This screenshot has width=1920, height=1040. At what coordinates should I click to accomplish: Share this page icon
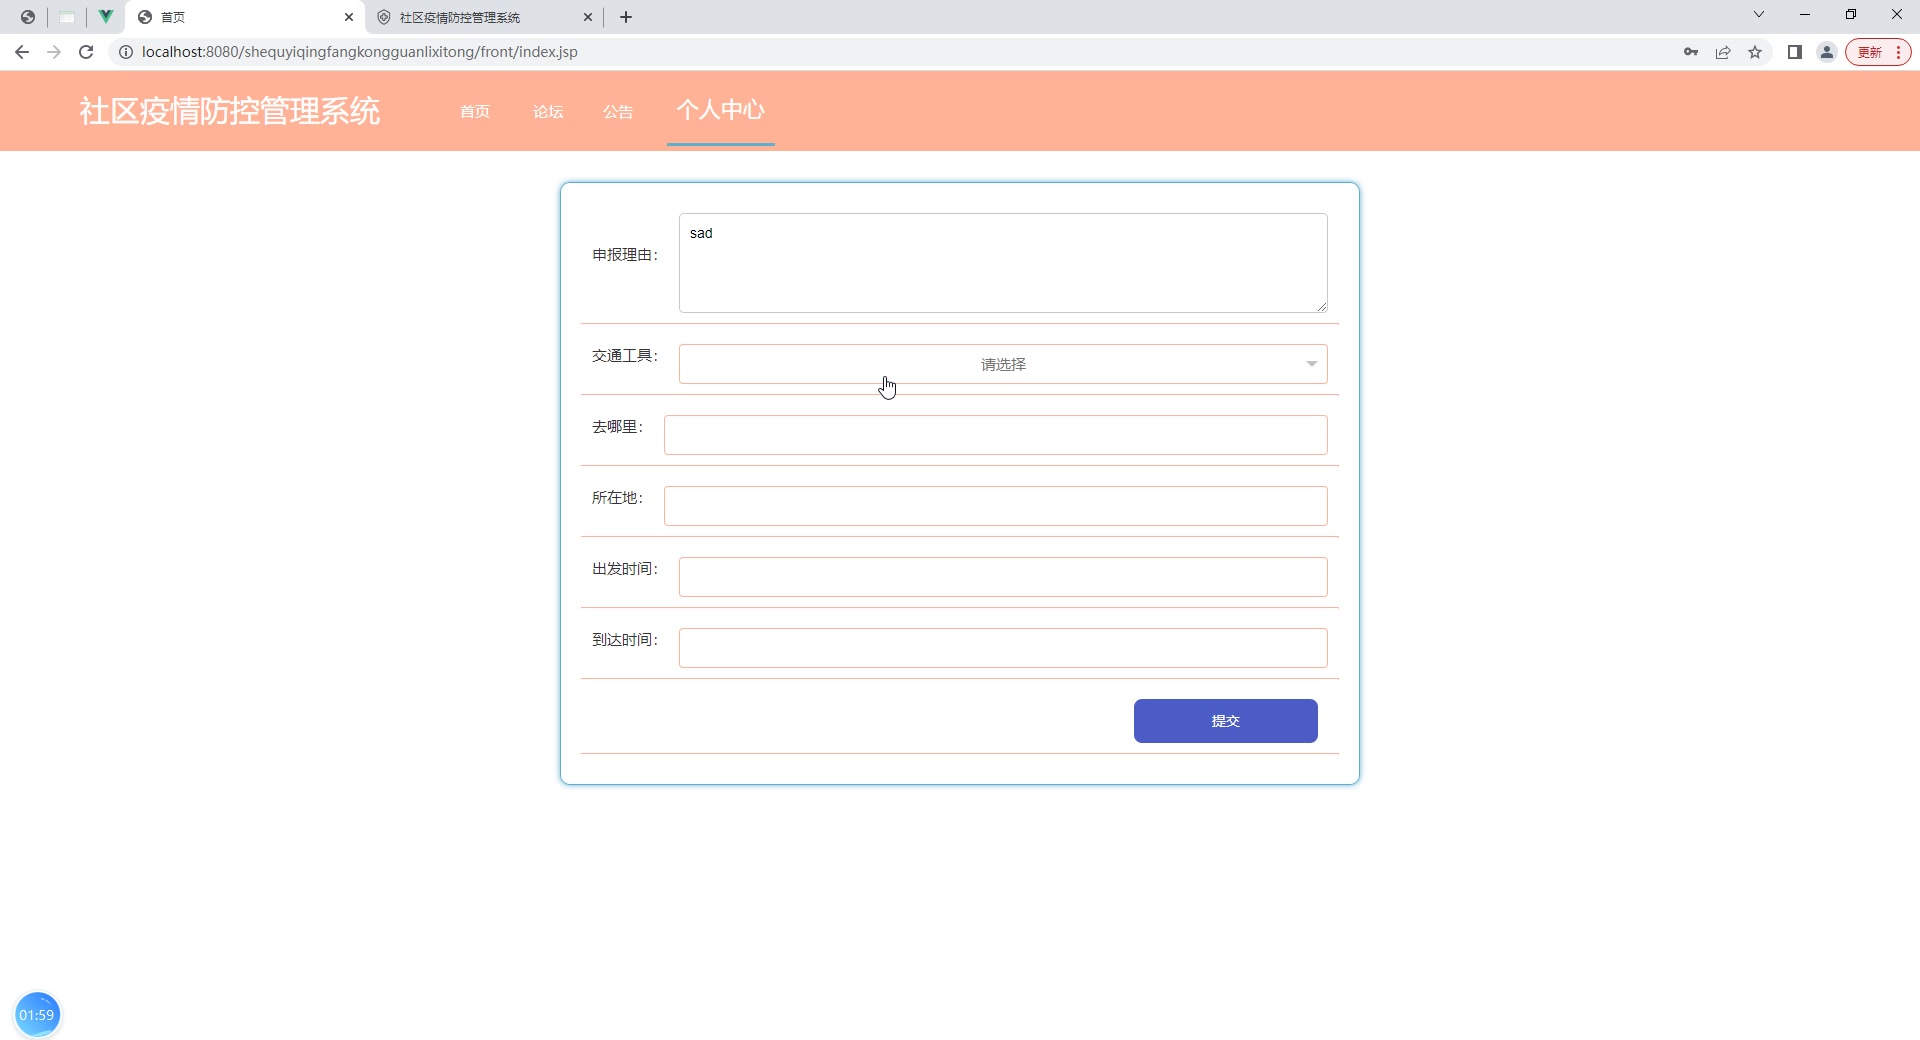click(1723, 52)
